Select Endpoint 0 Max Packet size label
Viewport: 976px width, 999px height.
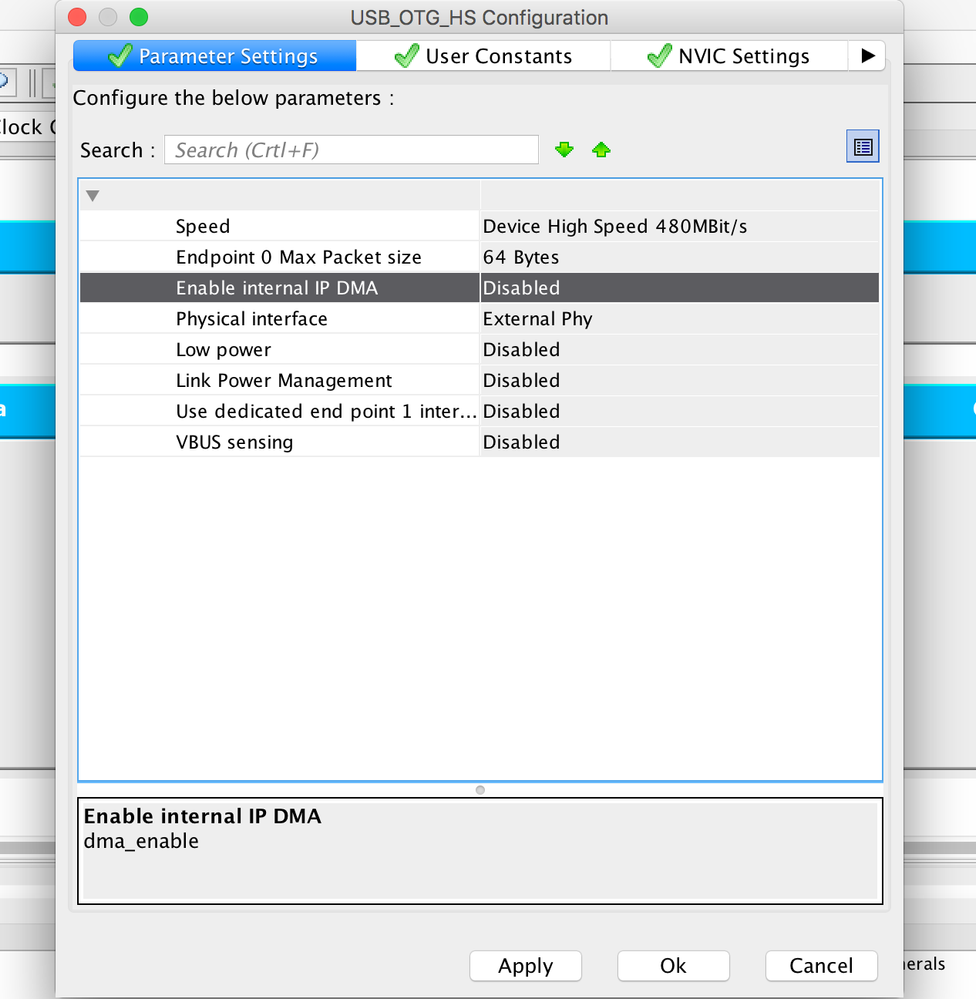point(298,257)
